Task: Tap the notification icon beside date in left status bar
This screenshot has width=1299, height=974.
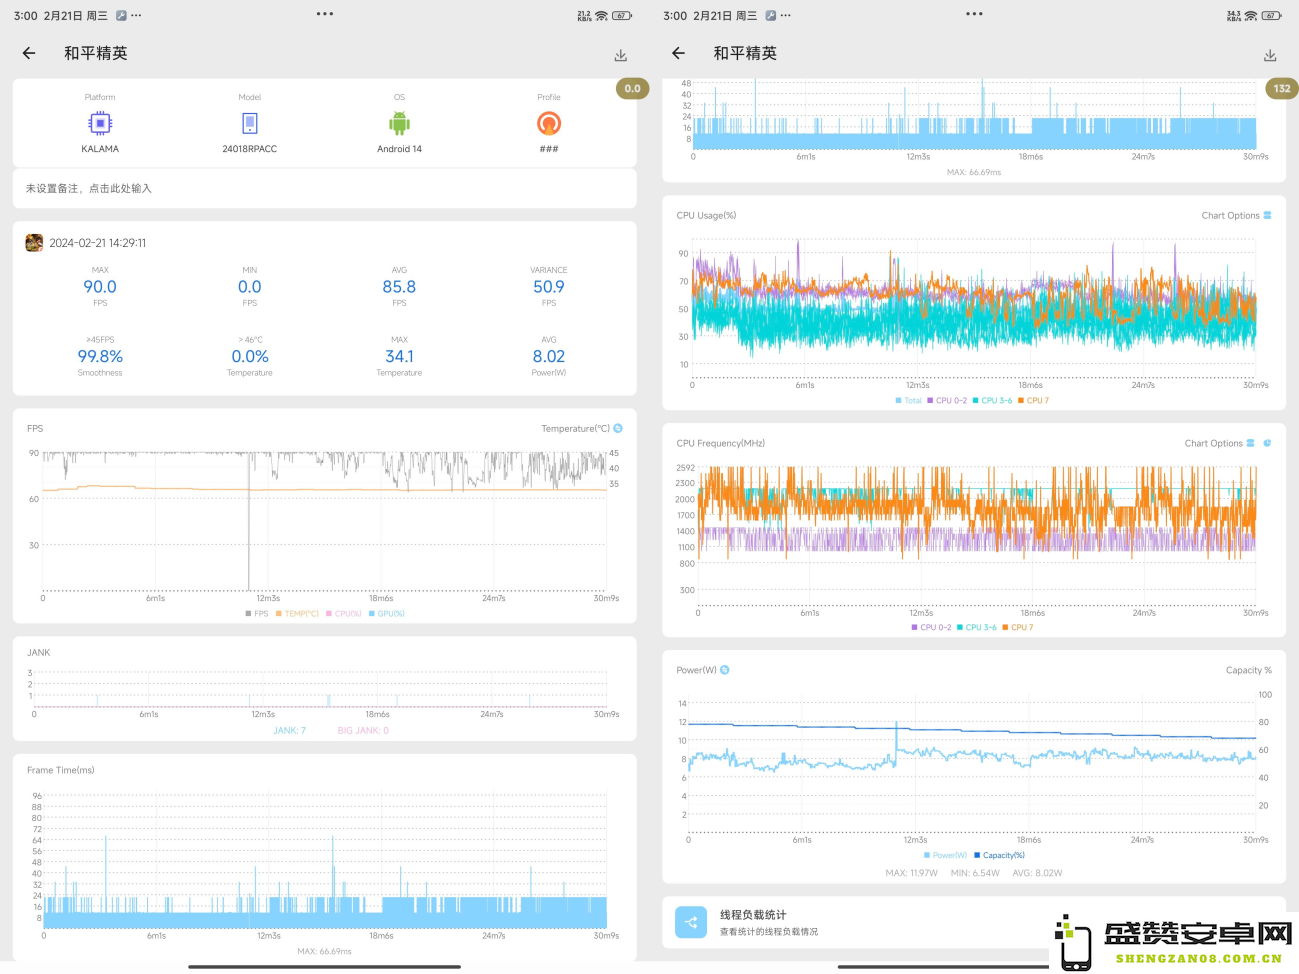Action: tap(121, 16)
